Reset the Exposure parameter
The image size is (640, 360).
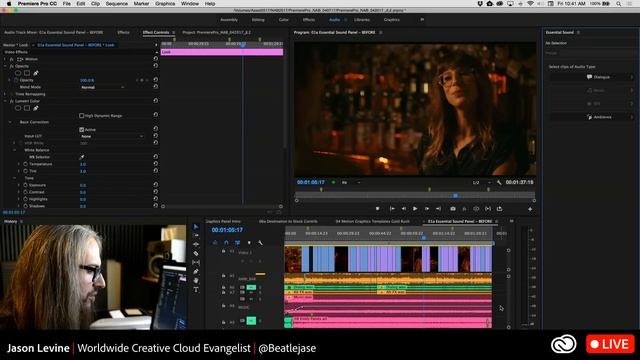156,185
